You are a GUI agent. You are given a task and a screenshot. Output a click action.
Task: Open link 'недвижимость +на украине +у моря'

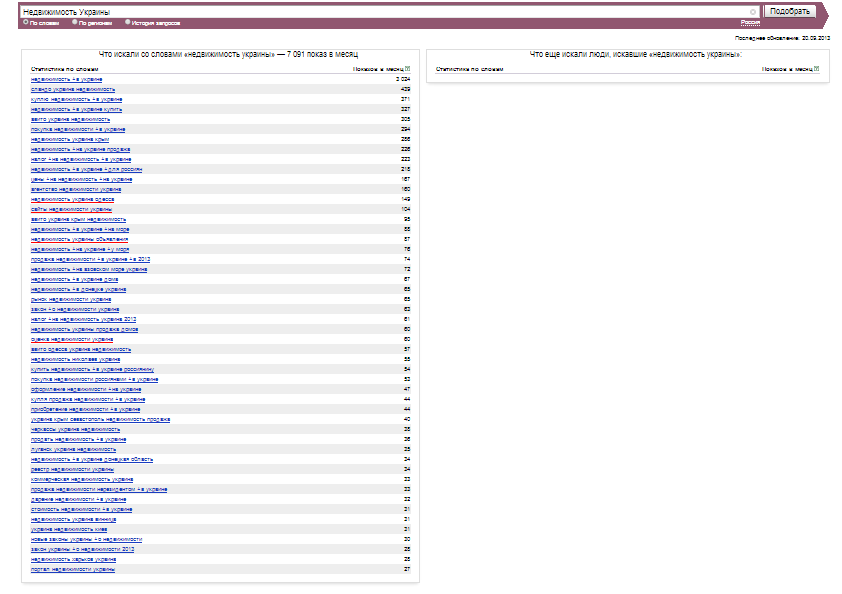click(x=80, y=250)
